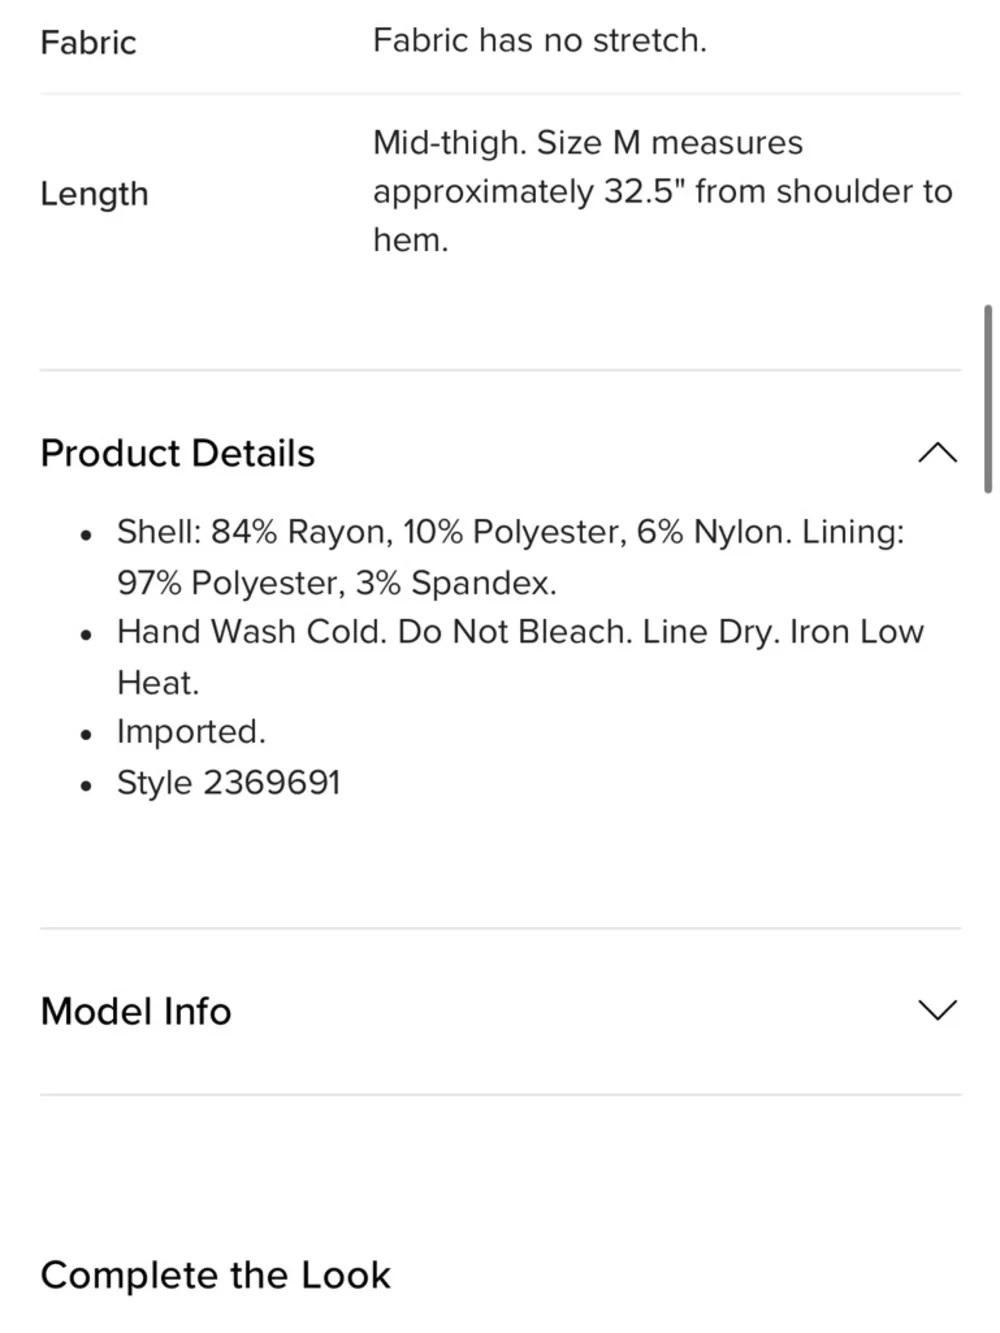Click the 'Hand Wash Cold' care line
The height and width of the screenshot is (1333, 1000).
(x=520, y=631)
